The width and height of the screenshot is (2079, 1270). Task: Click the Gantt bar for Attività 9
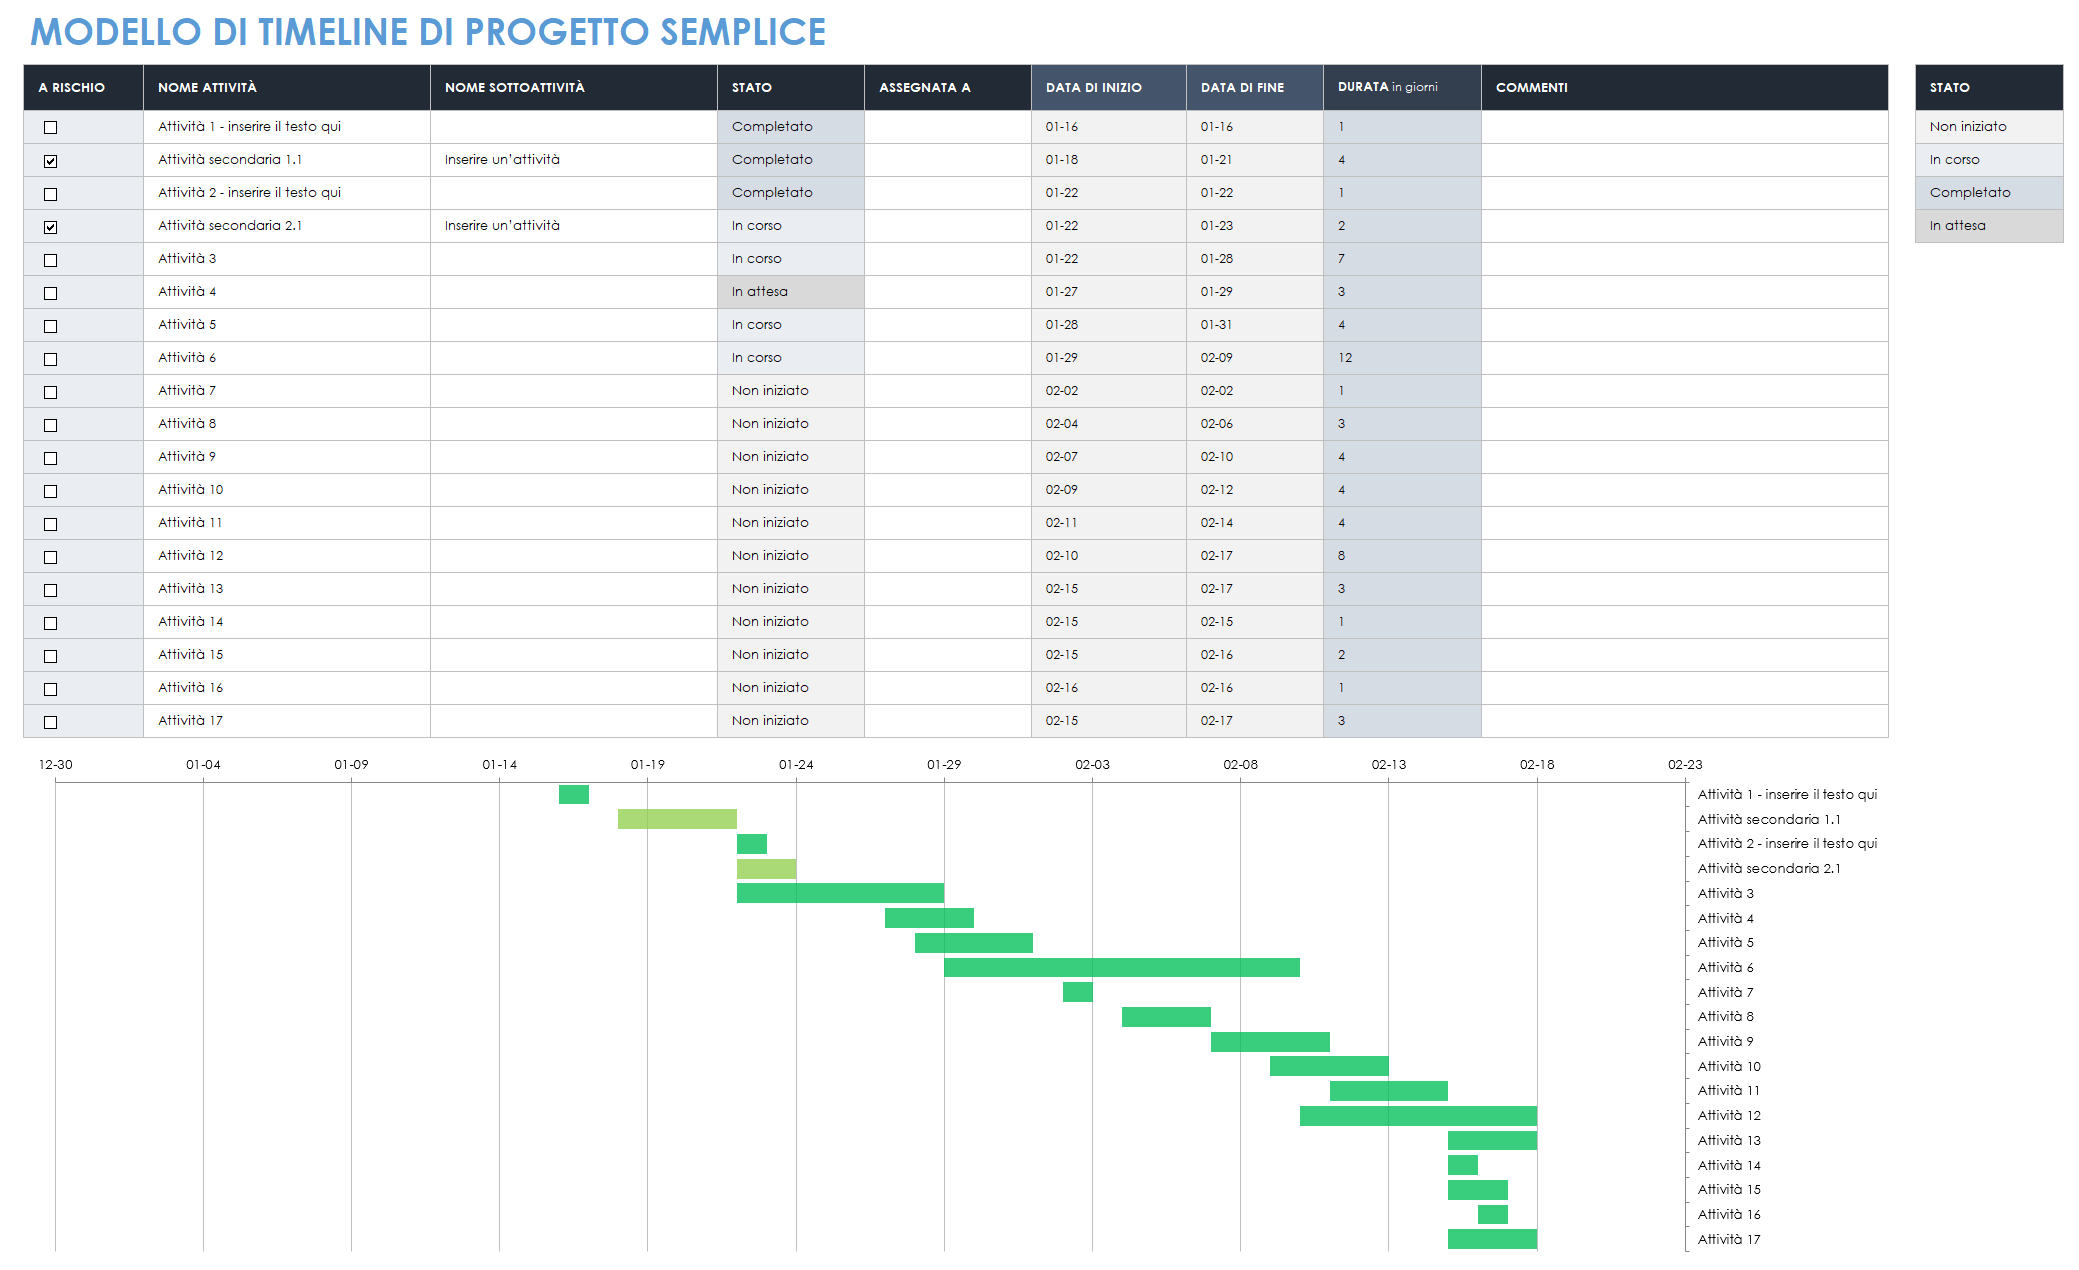click(x=1270, y=1042)
